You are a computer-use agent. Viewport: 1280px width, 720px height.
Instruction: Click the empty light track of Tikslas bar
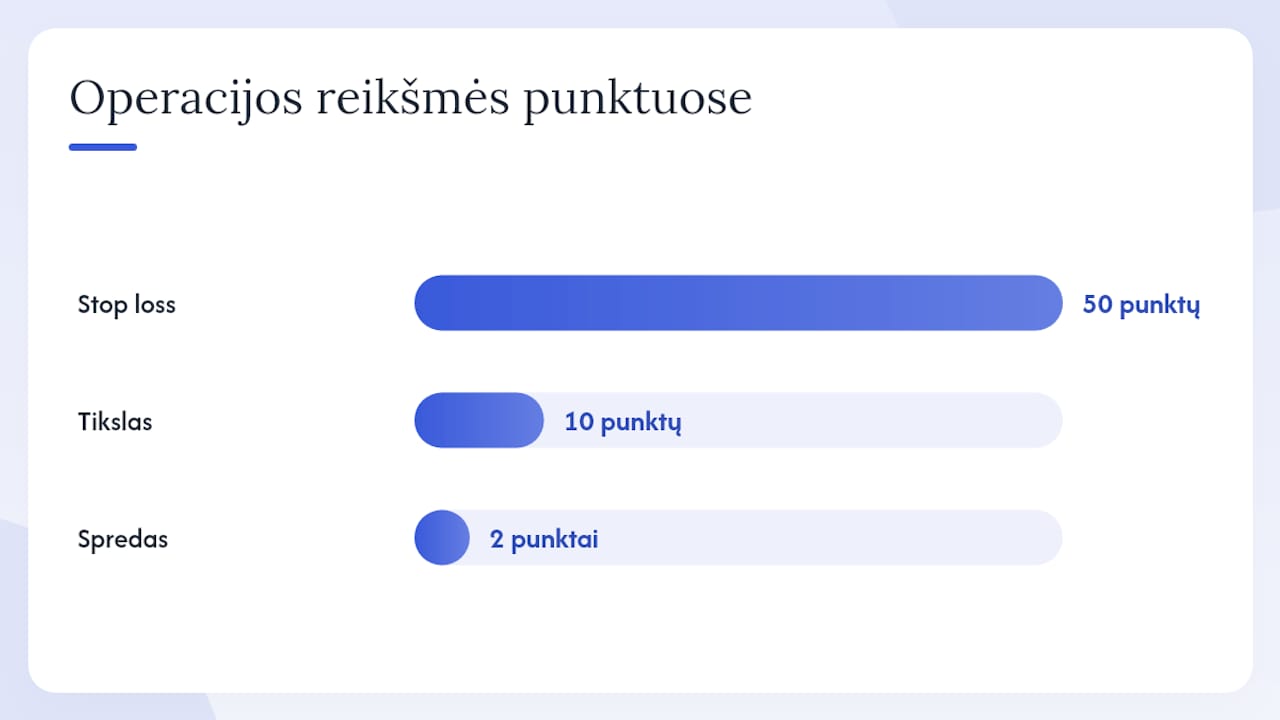tap(870, 420)
